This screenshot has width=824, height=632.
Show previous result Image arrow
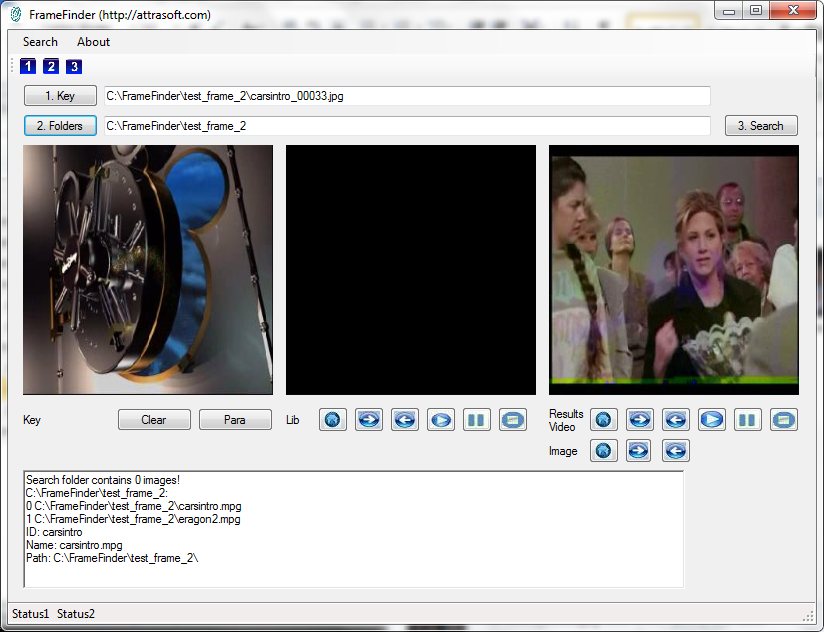point(676,451)
